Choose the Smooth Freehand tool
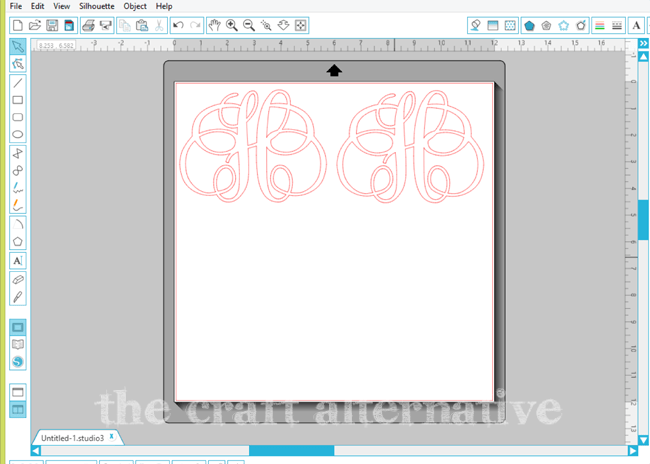This screenshot has width=650, height=464. [17, 205]
